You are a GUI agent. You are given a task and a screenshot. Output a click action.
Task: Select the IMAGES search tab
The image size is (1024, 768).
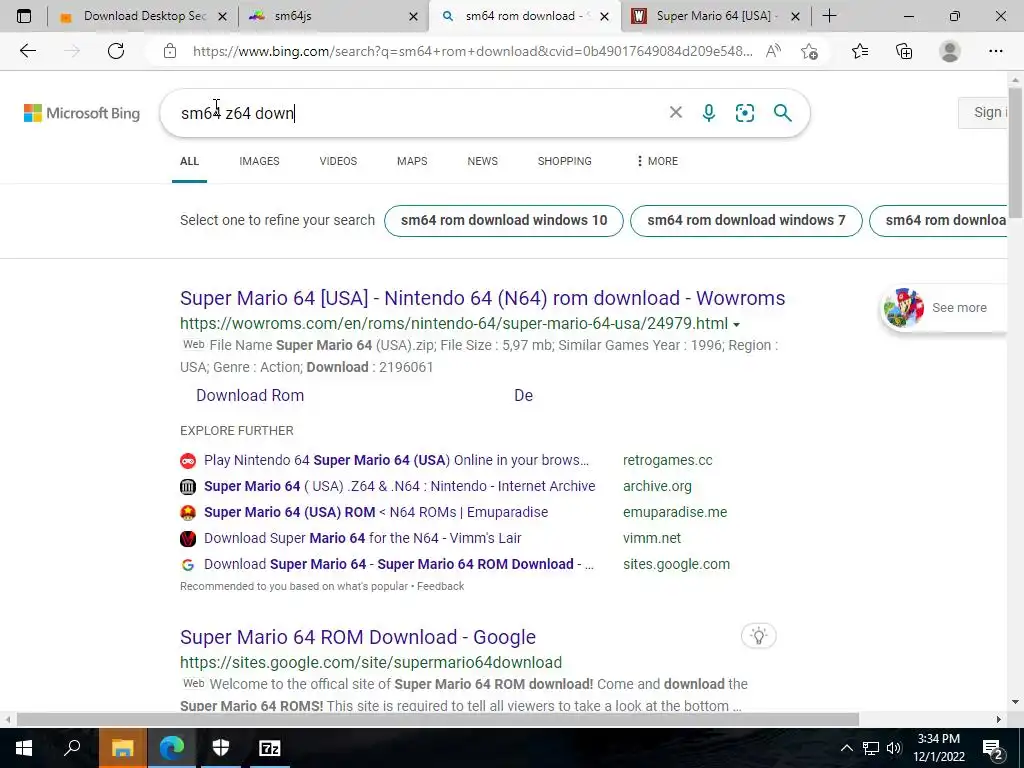(x=259, y=161)
